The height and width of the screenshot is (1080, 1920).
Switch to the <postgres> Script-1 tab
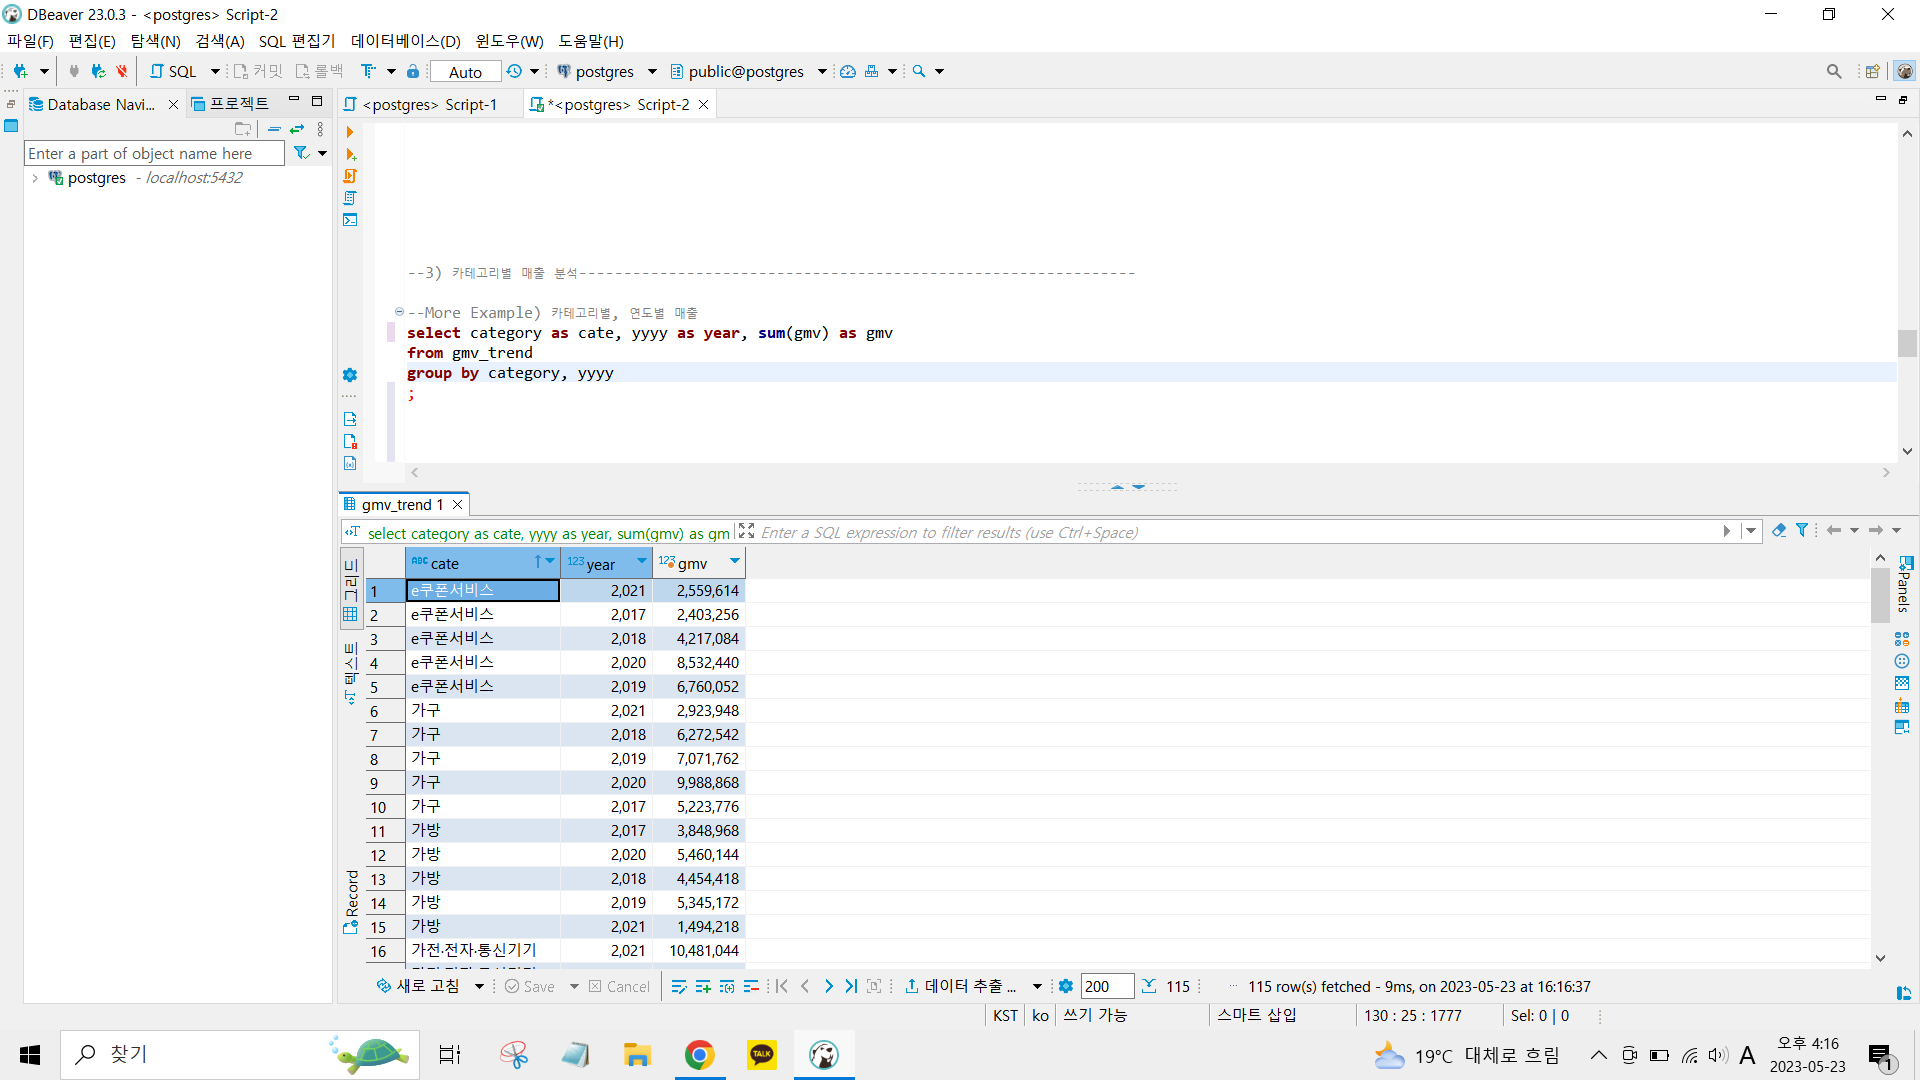428,105
